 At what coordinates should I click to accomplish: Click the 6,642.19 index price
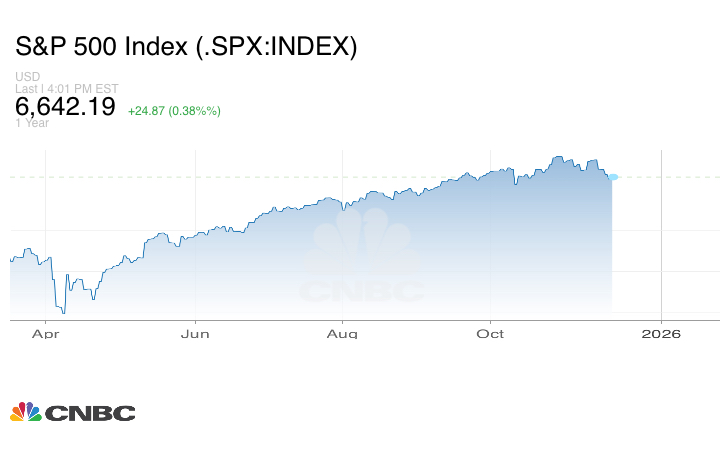[66, 106]
